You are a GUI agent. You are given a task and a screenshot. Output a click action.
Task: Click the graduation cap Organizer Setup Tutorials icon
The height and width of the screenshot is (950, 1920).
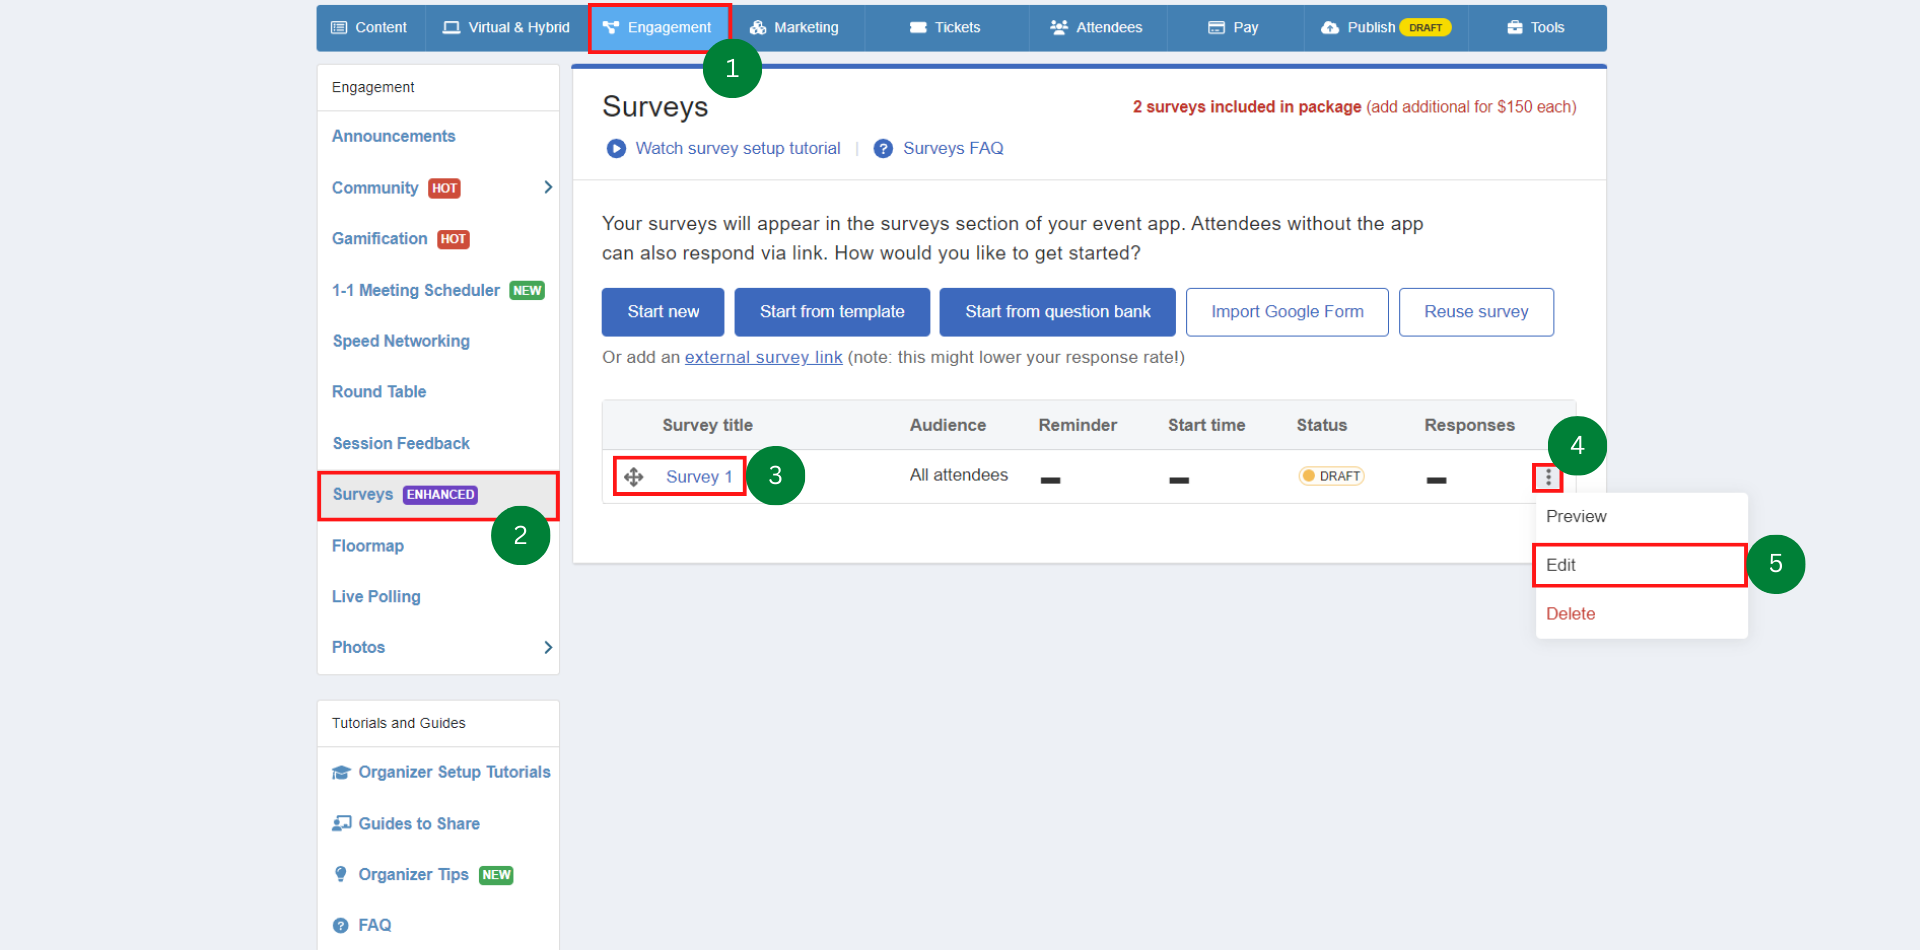341,771
